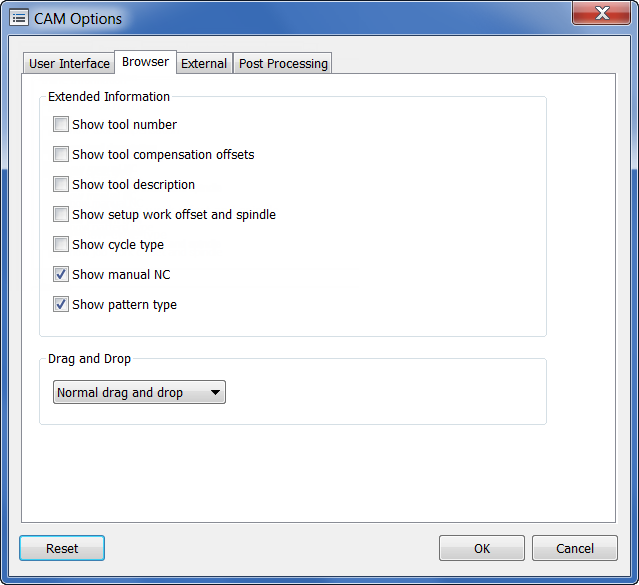
Task: Click the Cancel button
Action: point(574,548)
